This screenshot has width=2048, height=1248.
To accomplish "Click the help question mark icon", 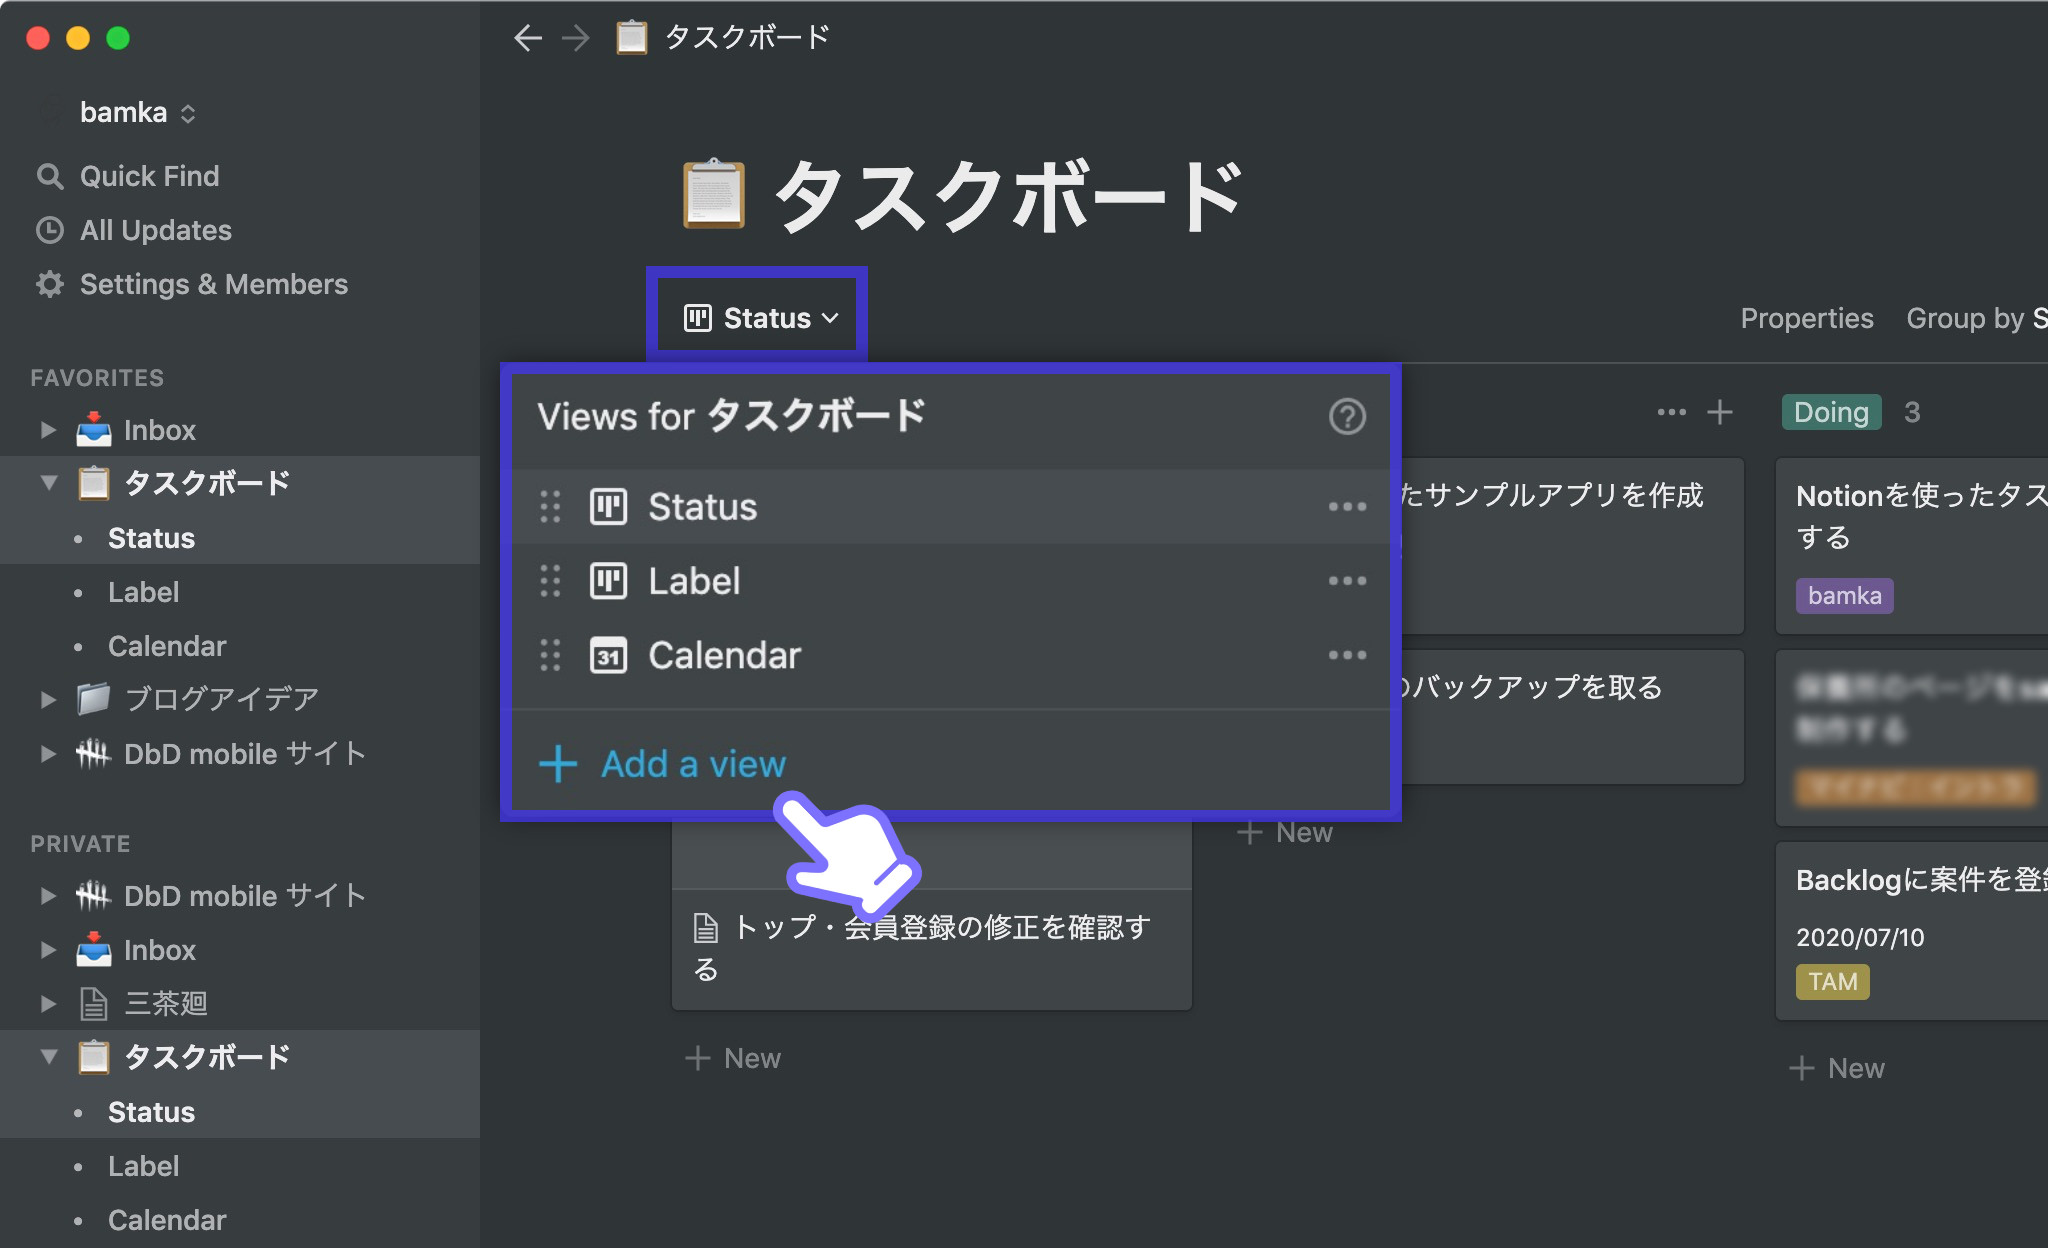I will pyautogui.click(x=1346, y=417).
